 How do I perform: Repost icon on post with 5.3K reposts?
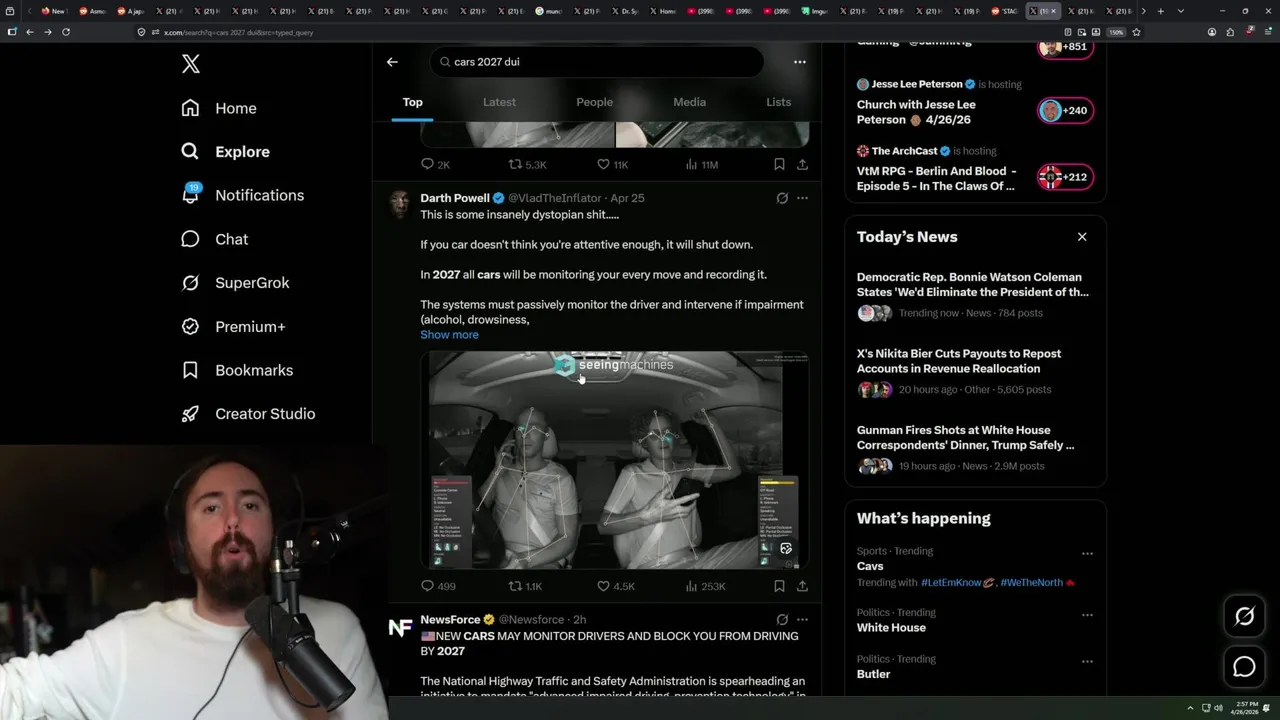[515, 165]
